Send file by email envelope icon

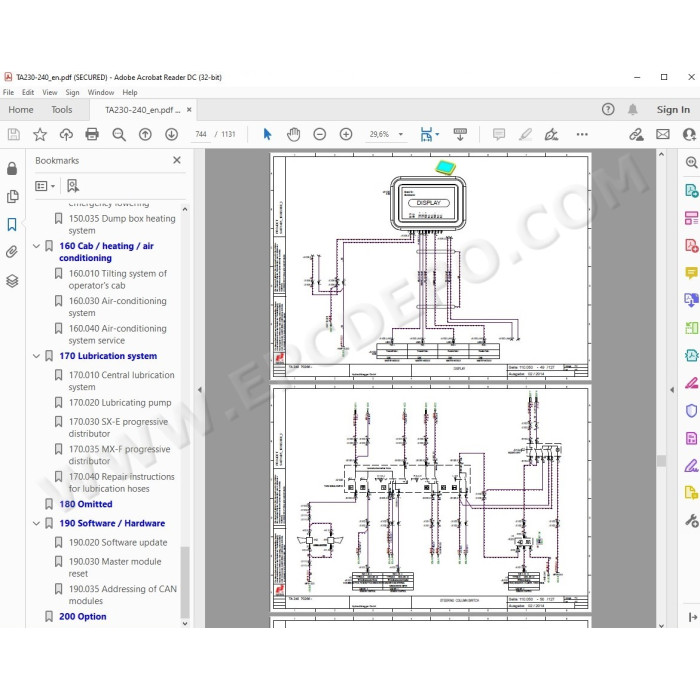coord(662,134)
